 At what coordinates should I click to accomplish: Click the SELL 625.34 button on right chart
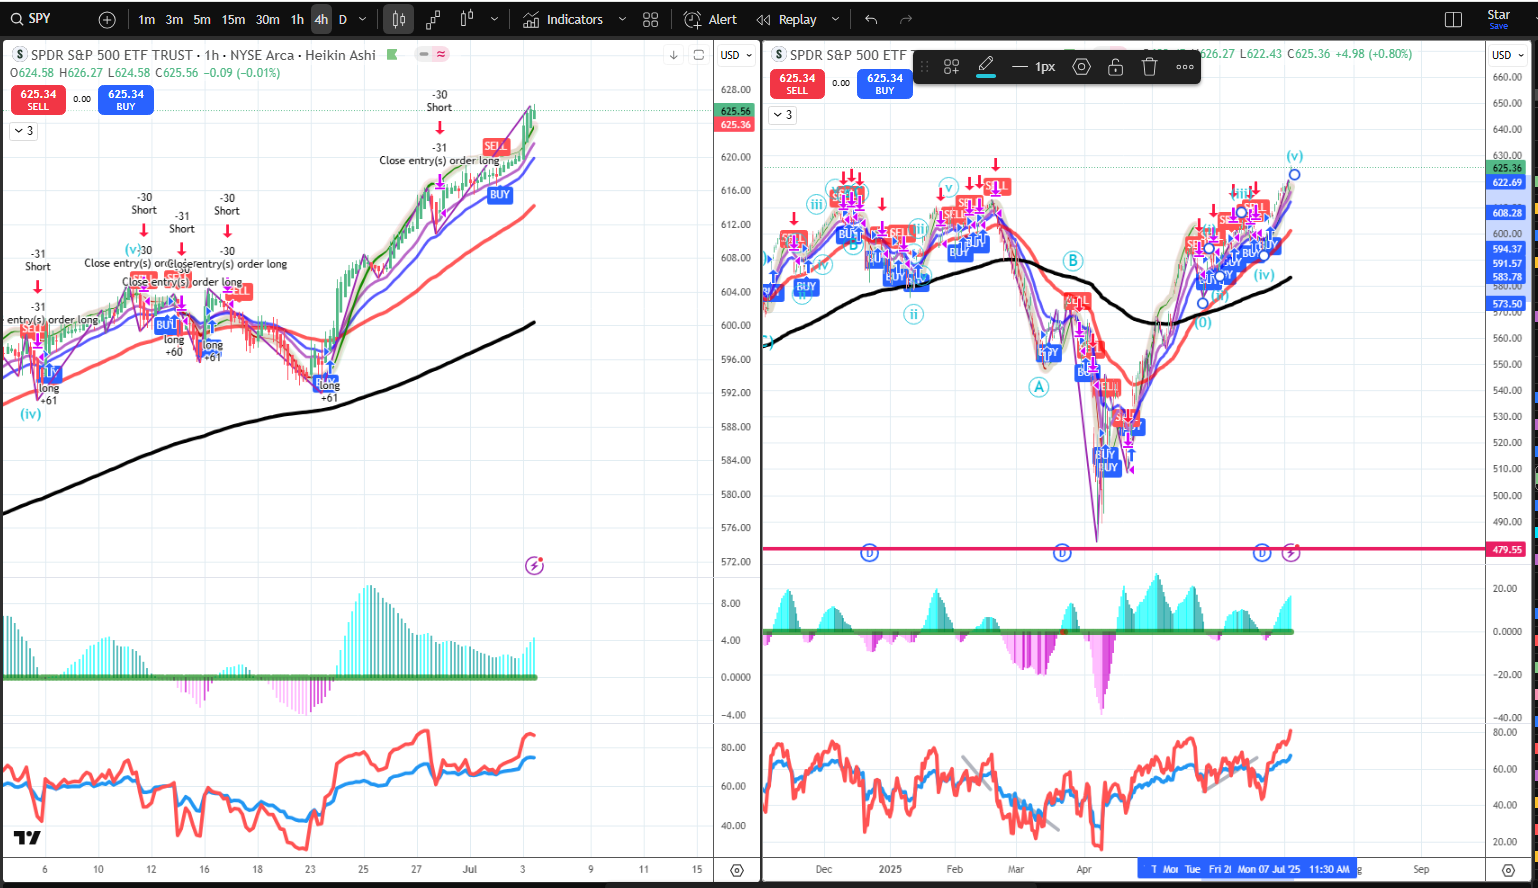pos(797,84)
